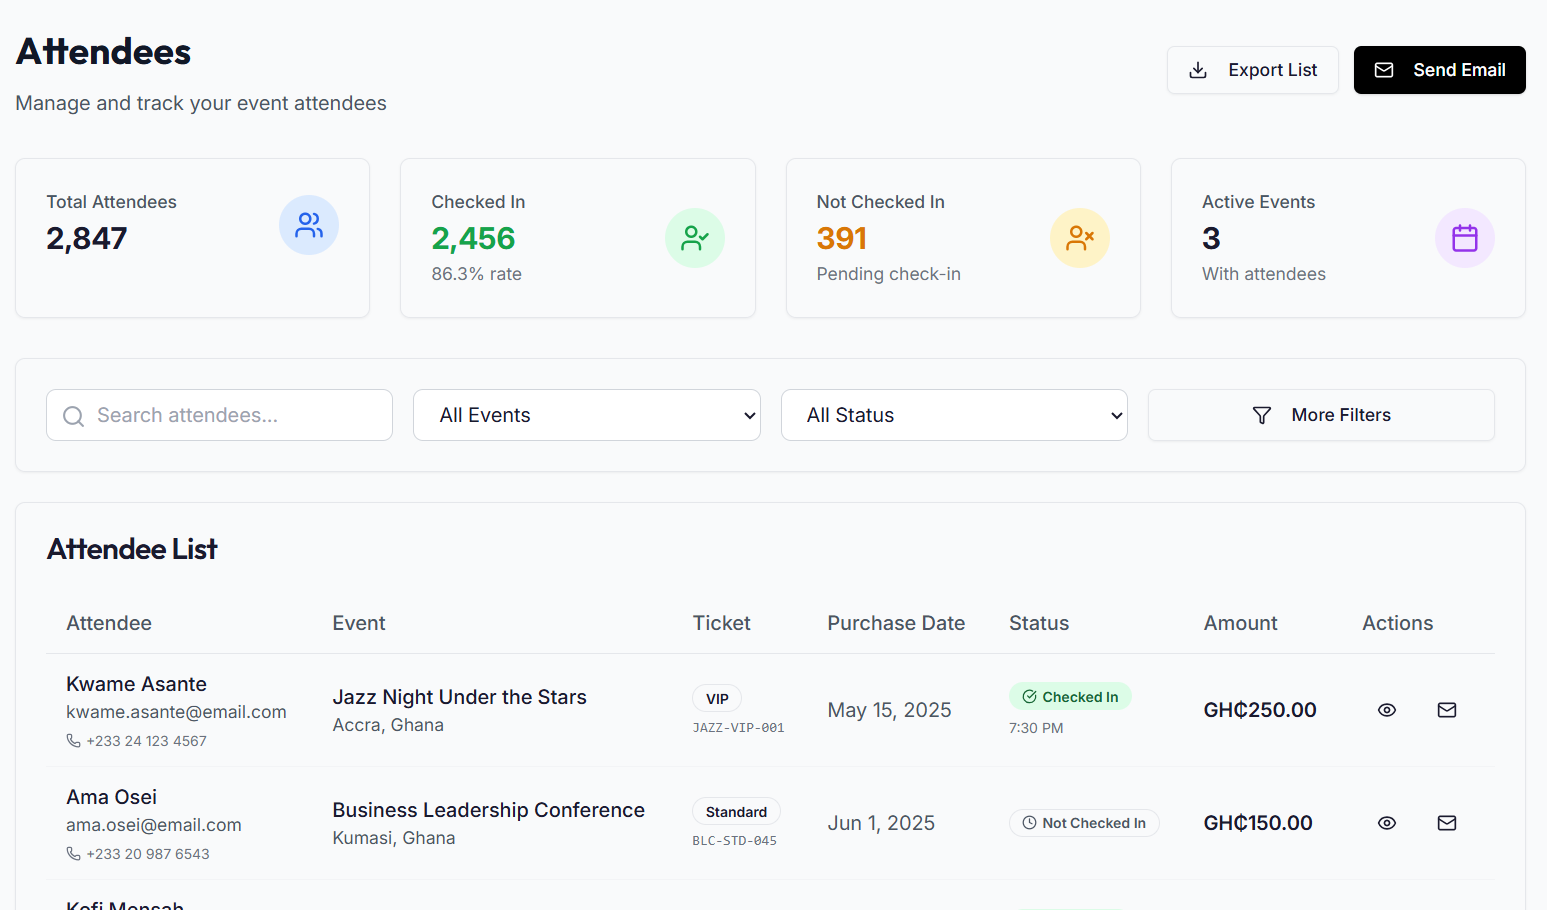1547x910 pixels.
Task: Email Ama Osei using envelope icon
Action: click(1447, 823)
